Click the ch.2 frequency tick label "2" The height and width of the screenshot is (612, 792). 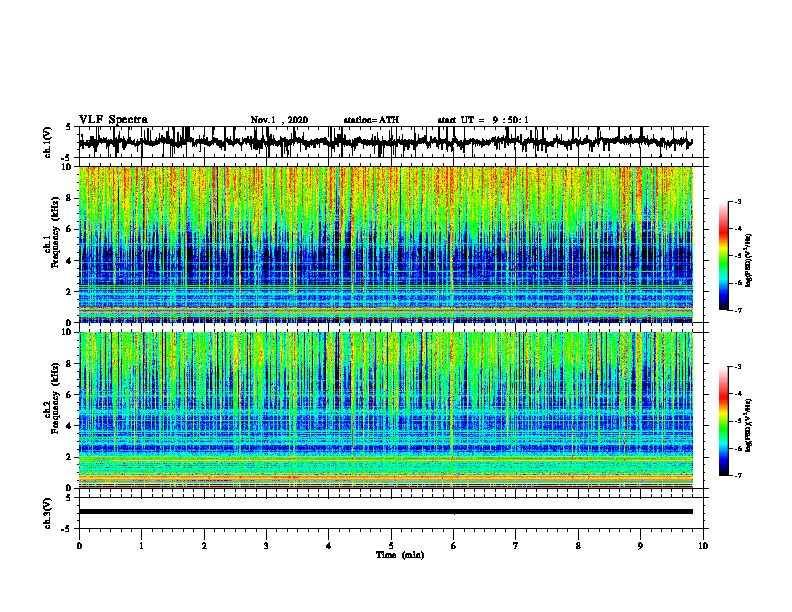(69, 457)
